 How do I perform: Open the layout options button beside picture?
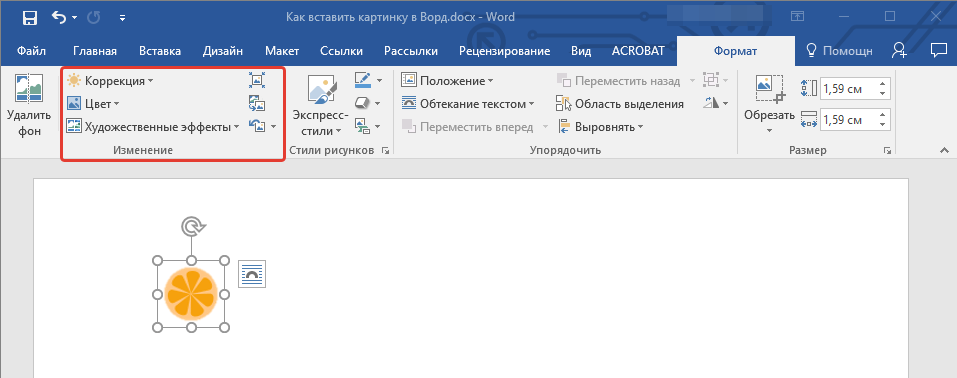251,274
